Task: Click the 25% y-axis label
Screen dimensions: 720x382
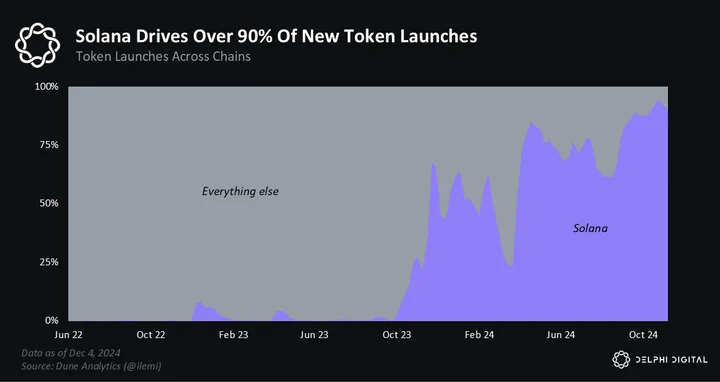Action: tap(49, 262)
